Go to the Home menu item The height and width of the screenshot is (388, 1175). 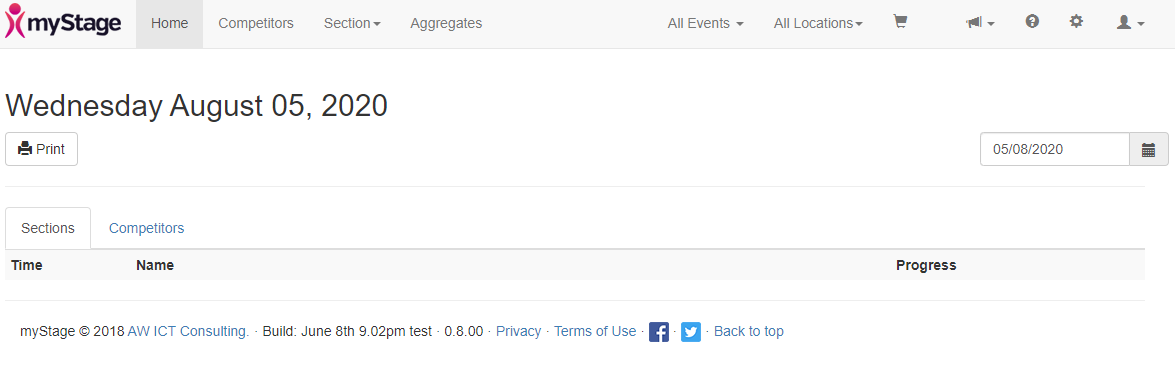point(169,23)
